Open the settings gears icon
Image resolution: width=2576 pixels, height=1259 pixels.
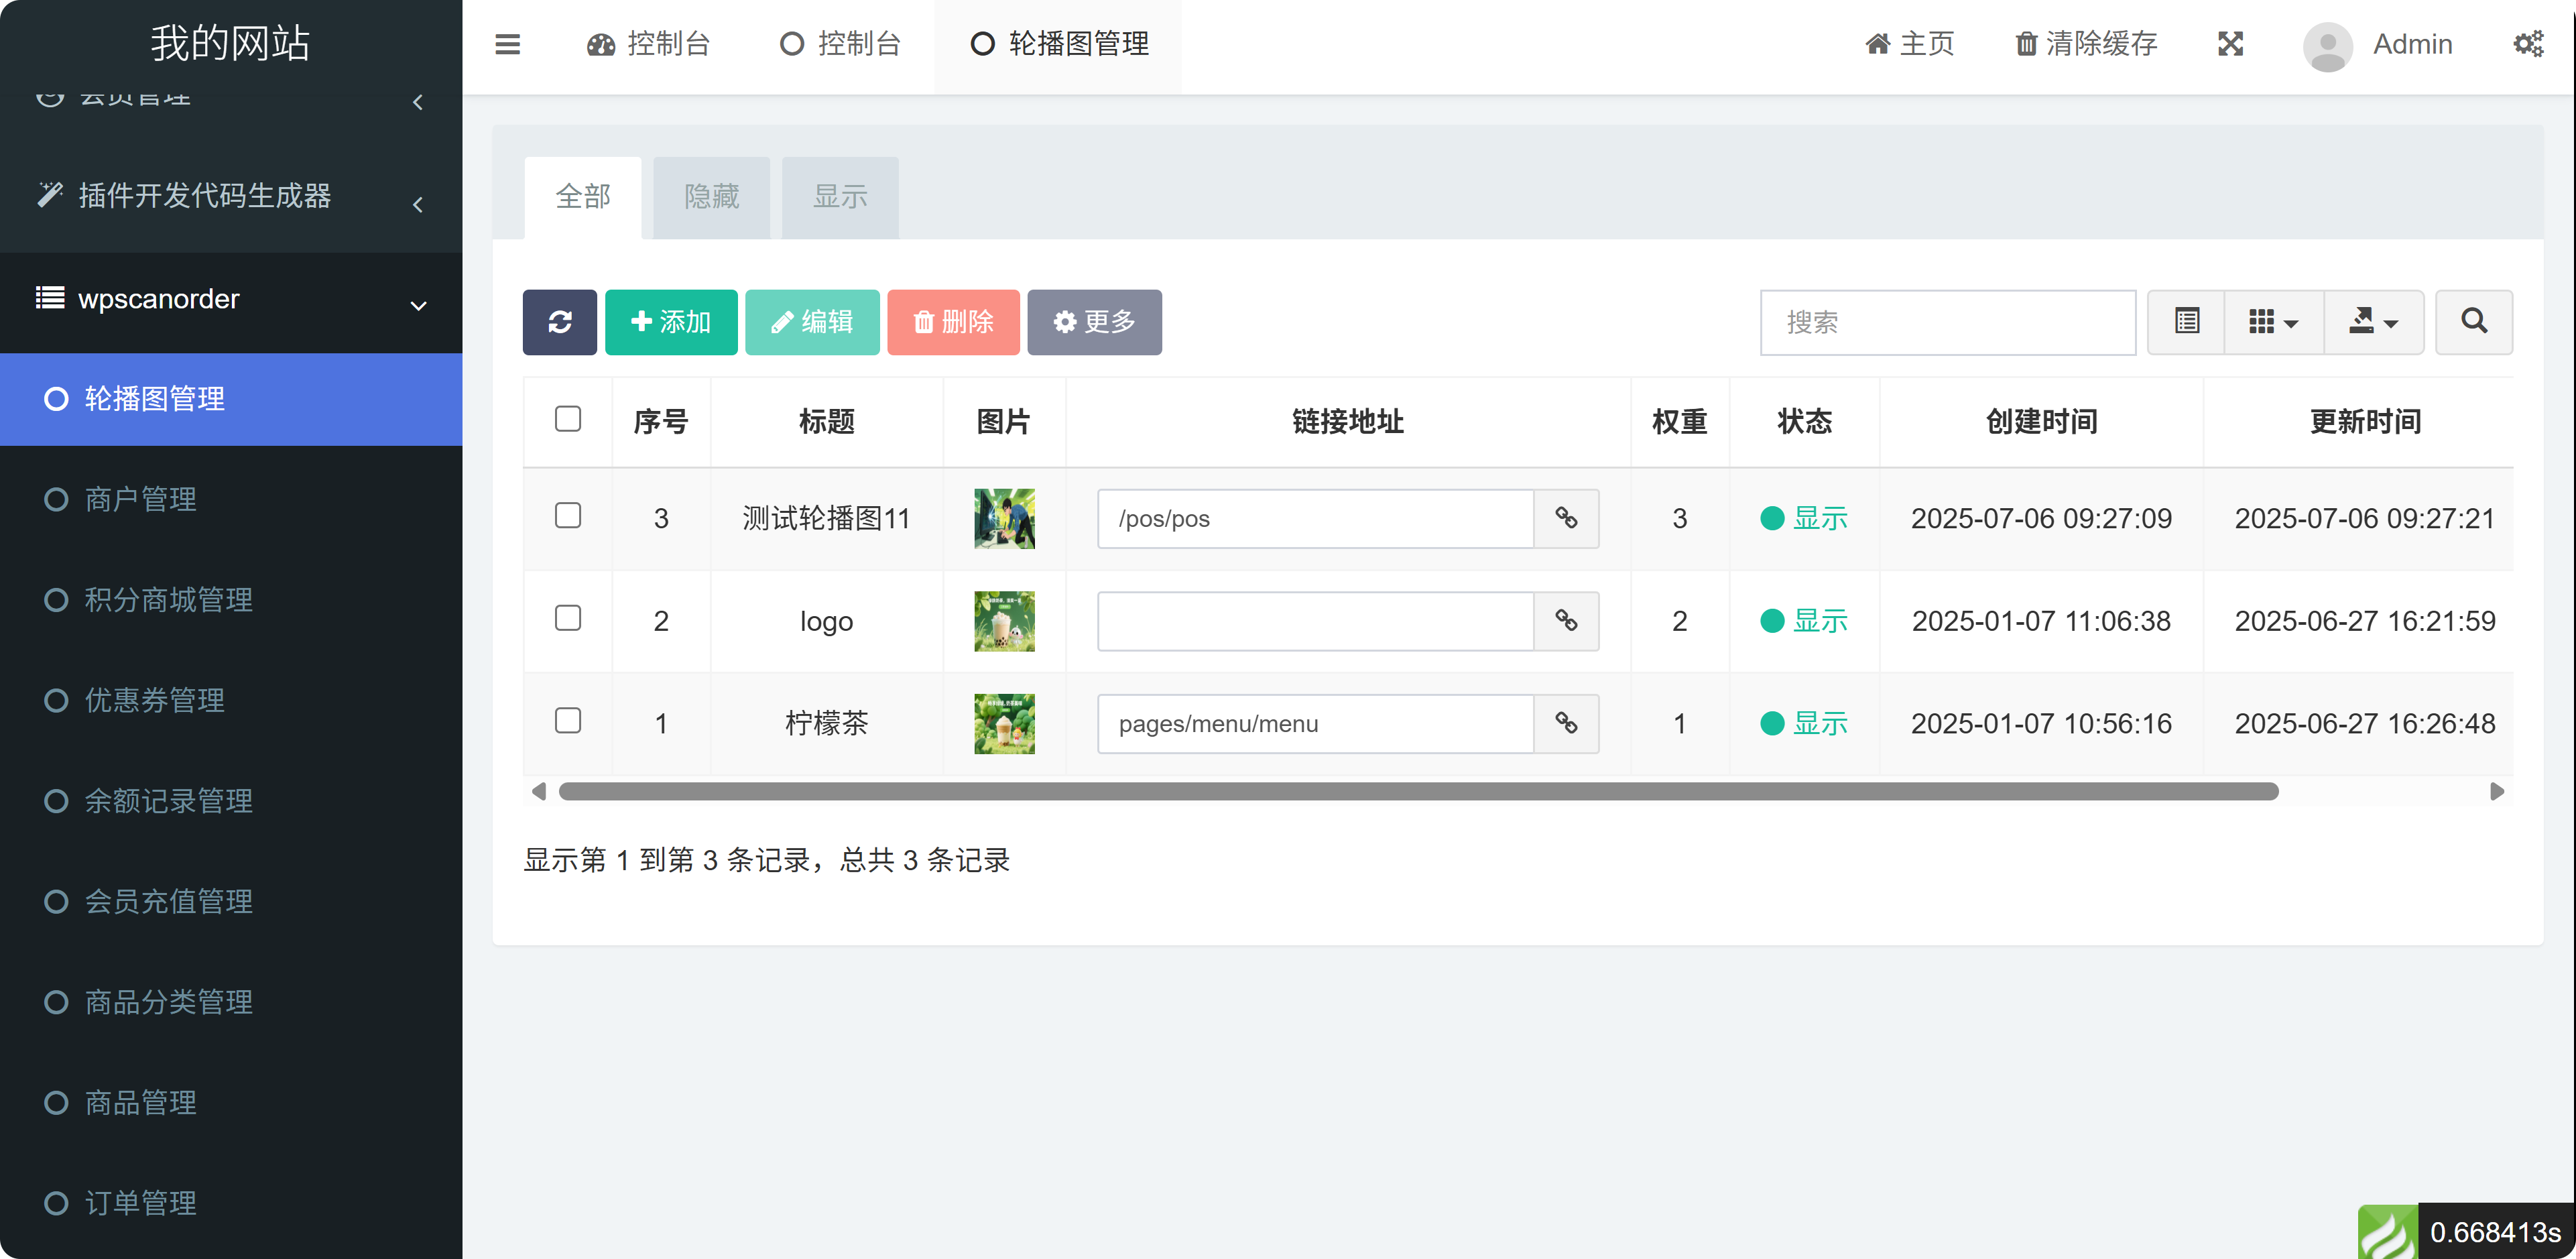point(2528,44)
